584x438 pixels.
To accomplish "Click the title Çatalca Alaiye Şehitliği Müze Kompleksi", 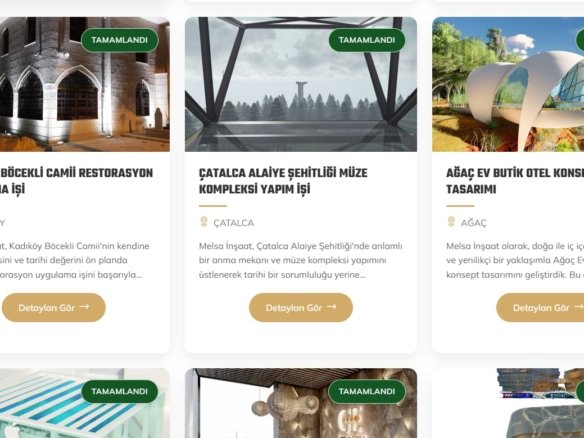I will 283,181.
